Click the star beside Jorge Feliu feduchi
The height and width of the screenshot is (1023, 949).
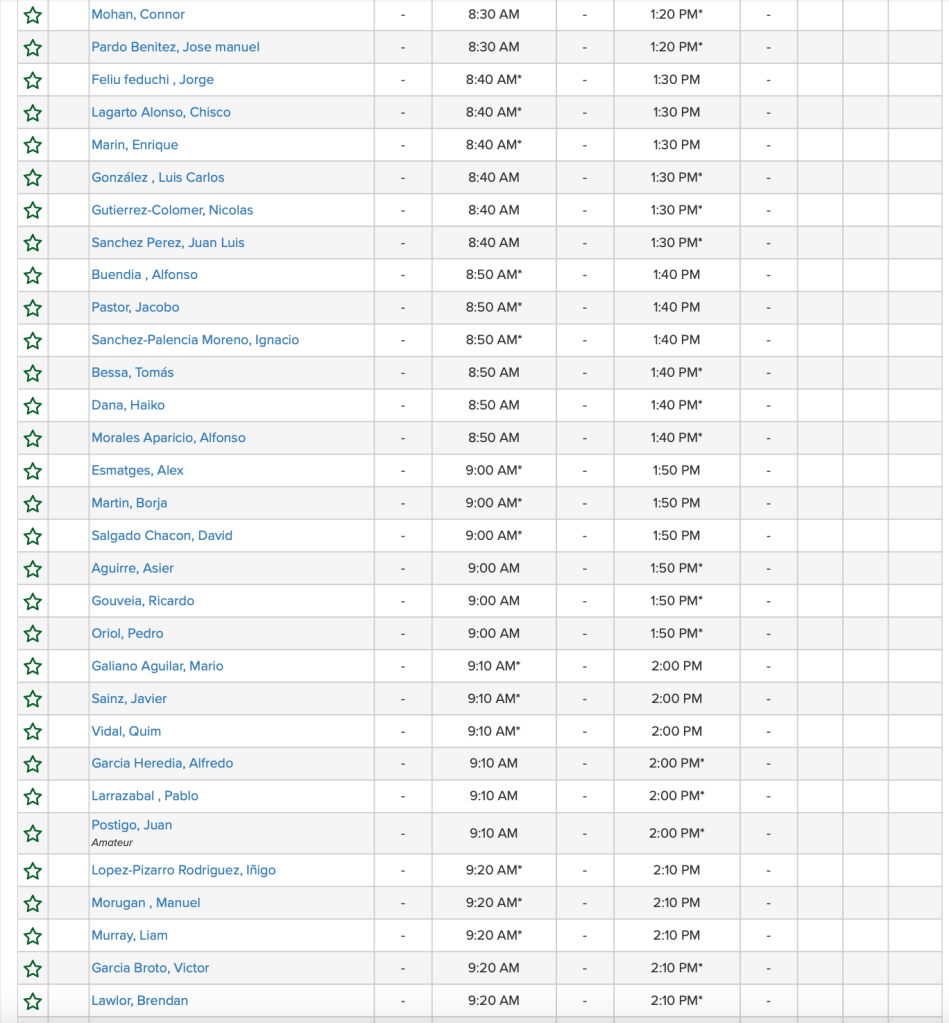tap(33, 80)
